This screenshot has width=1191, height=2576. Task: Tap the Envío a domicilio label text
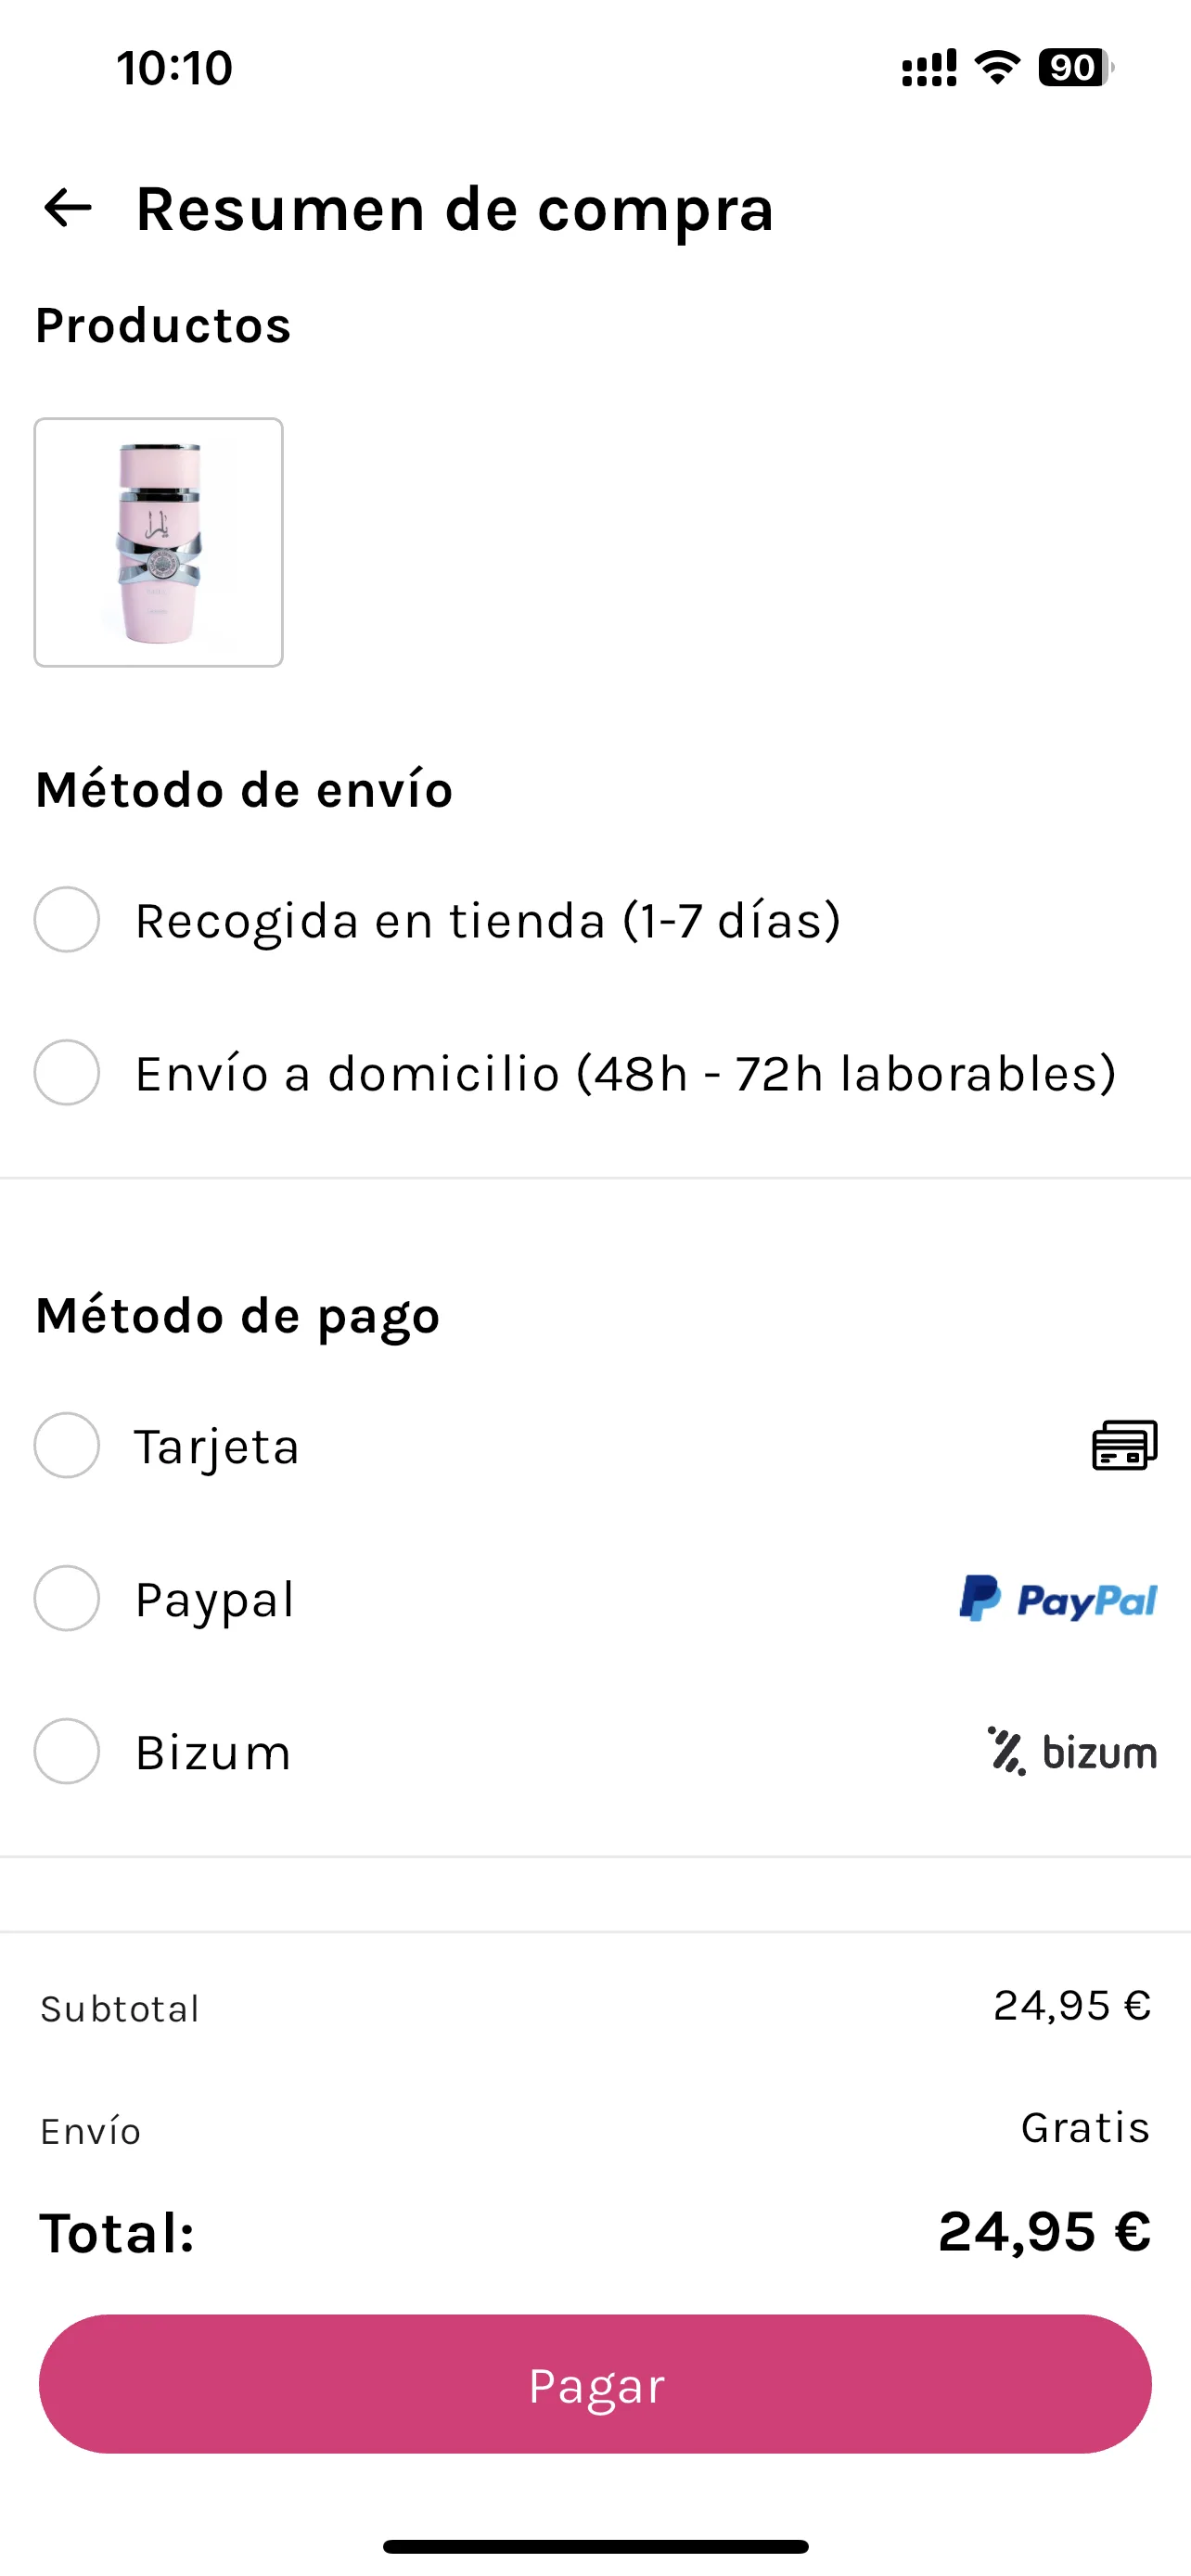(x=626, y=1074)
